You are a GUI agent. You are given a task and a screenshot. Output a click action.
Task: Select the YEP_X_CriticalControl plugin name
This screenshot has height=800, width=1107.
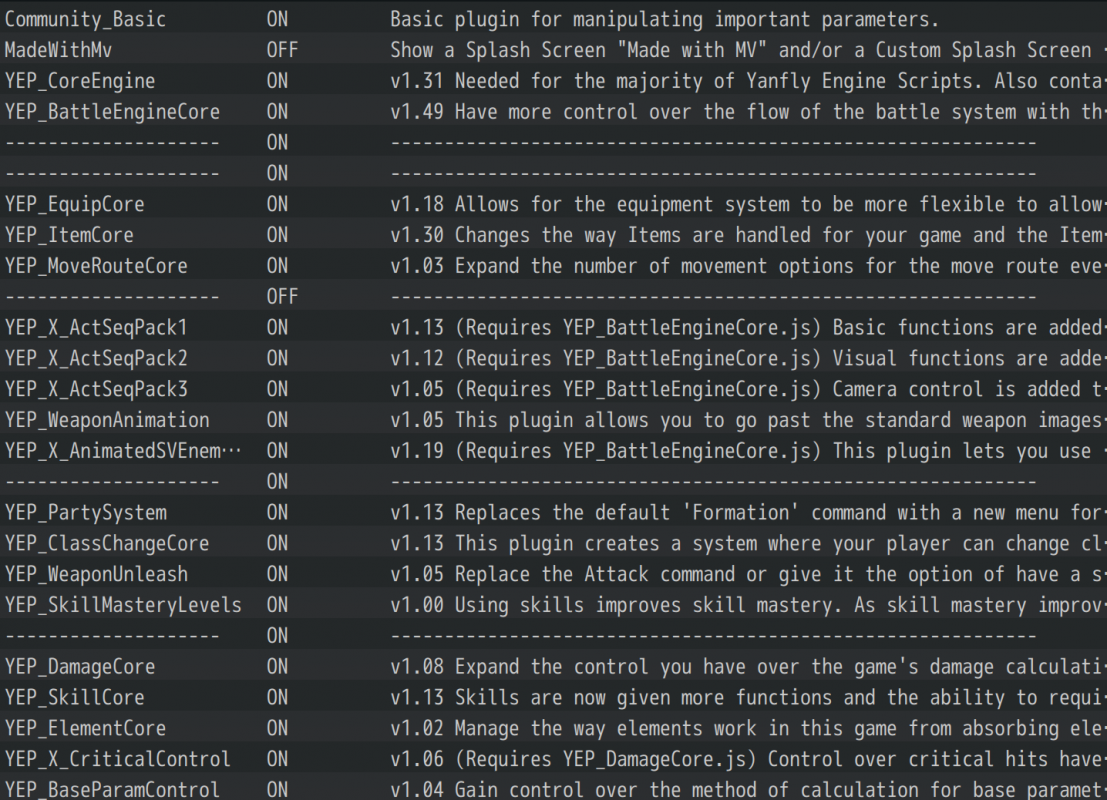coord(117,759)
